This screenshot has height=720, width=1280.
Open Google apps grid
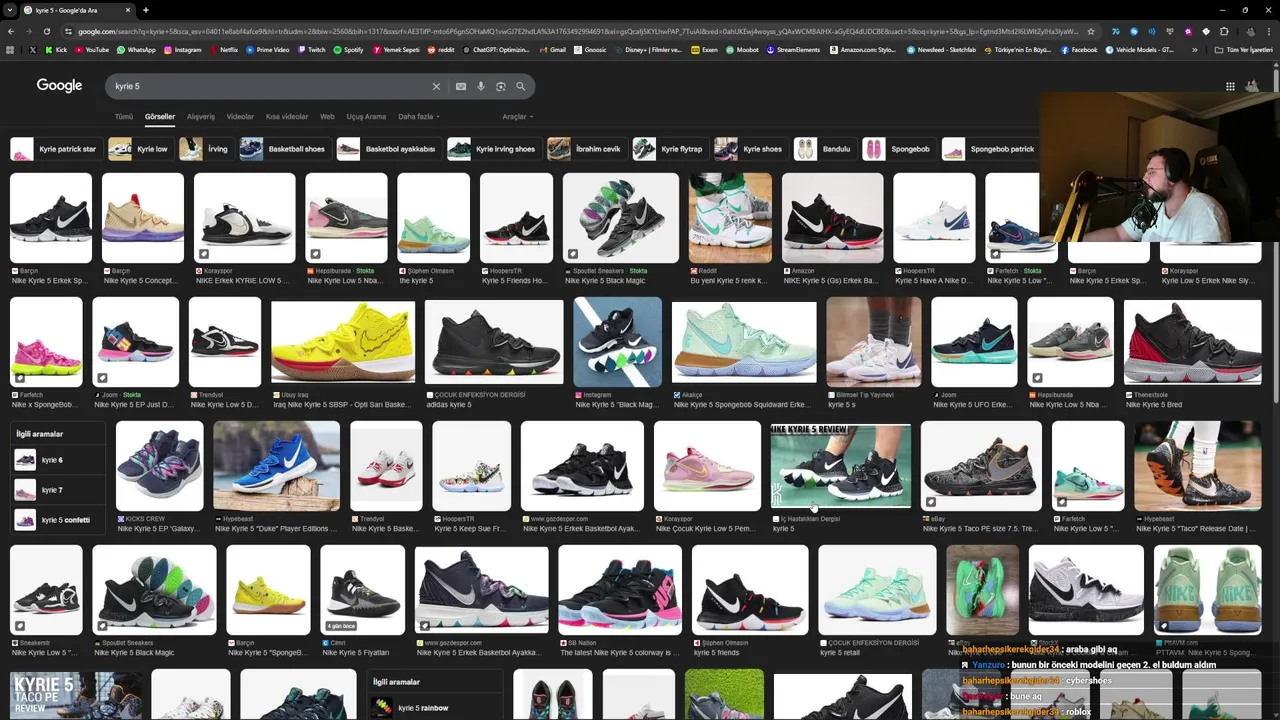[1230, 86]
